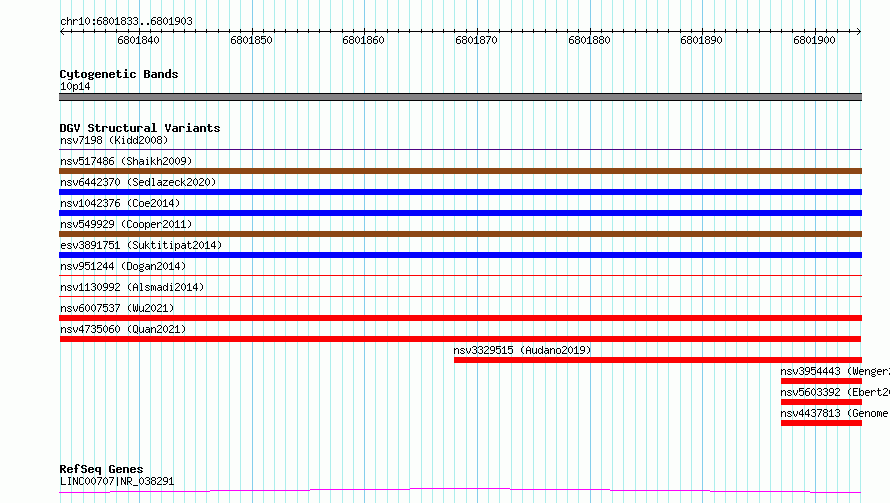Click nsv4437813 (Genome) variant label
Viewport: 890px width, 503px height.
click(835, 413)
